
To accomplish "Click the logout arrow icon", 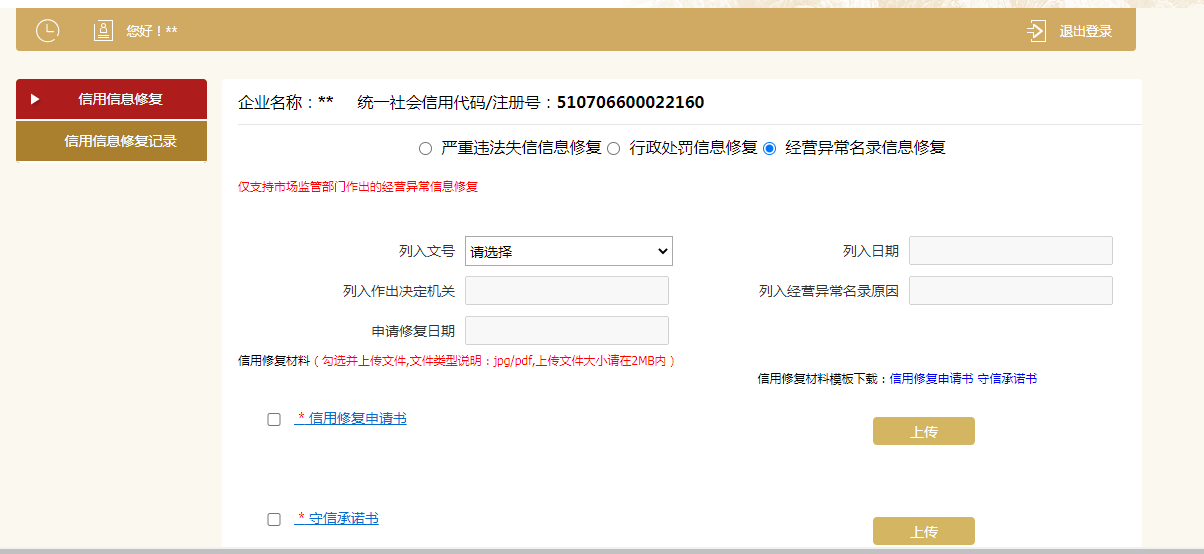I will (1036, 31).
